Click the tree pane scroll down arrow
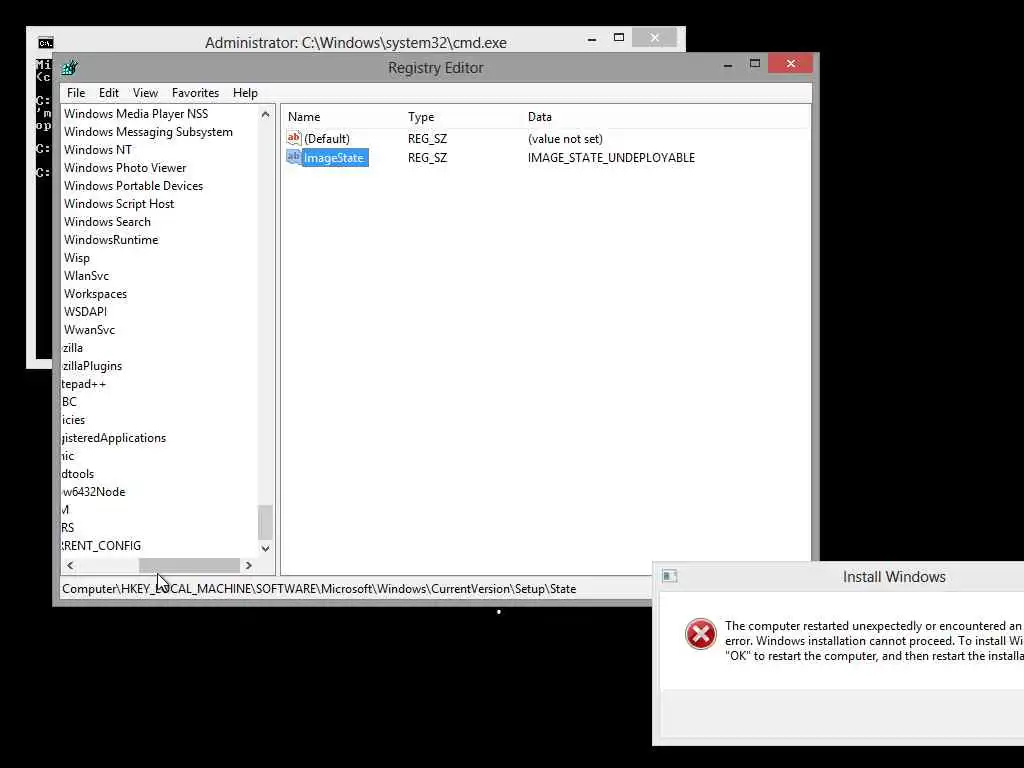Screen dimensions: 1024x768 click(x=265, y=549)
